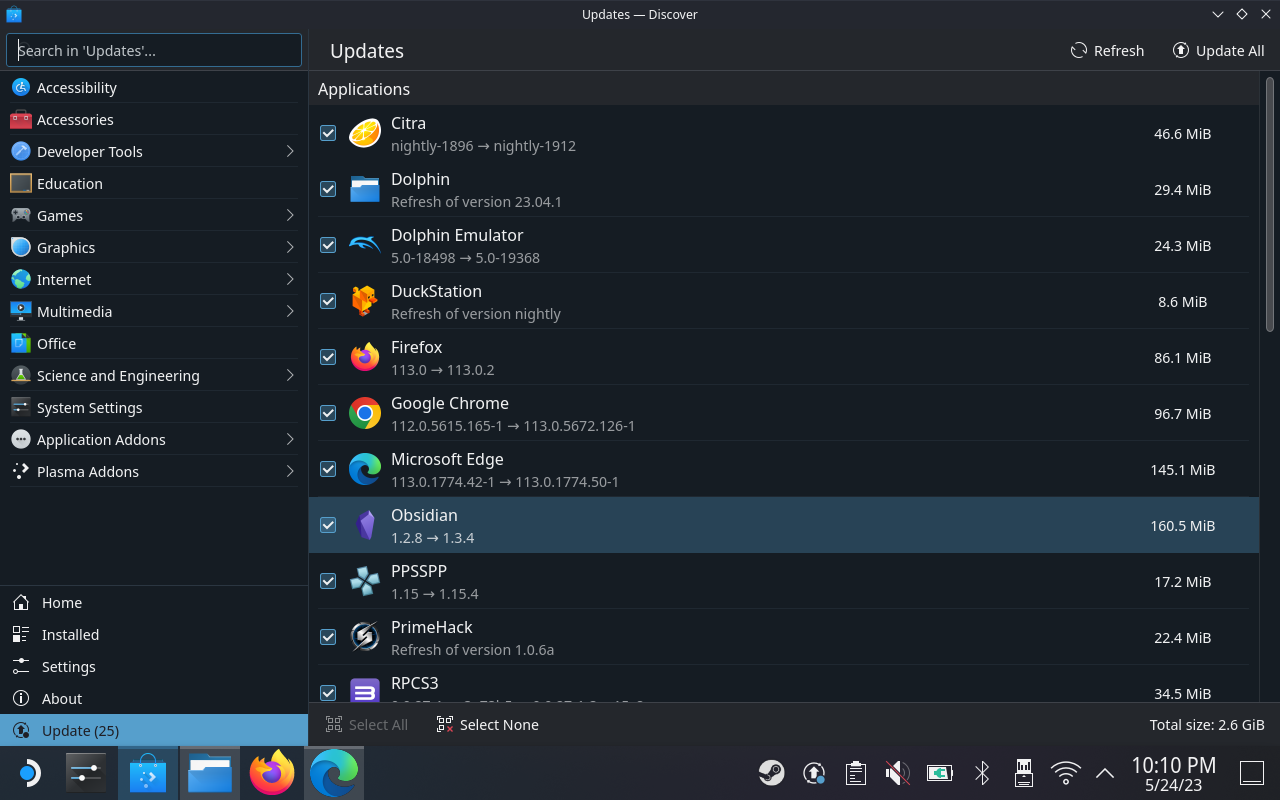Unmute audio via the tray volume icon
The image size is (1280, 800).
pyautogui.click(x=897, y=772)
